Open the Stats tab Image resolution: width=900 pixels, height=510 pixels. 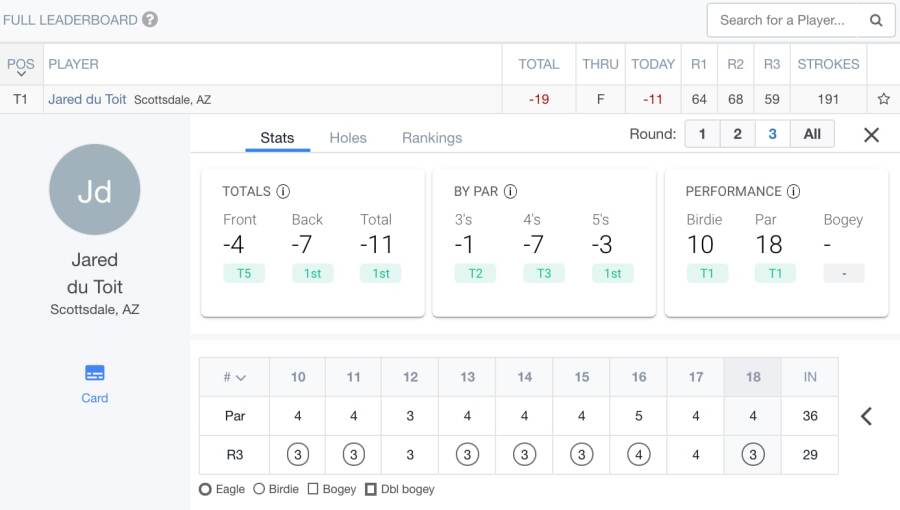click(x=277, y=138)
